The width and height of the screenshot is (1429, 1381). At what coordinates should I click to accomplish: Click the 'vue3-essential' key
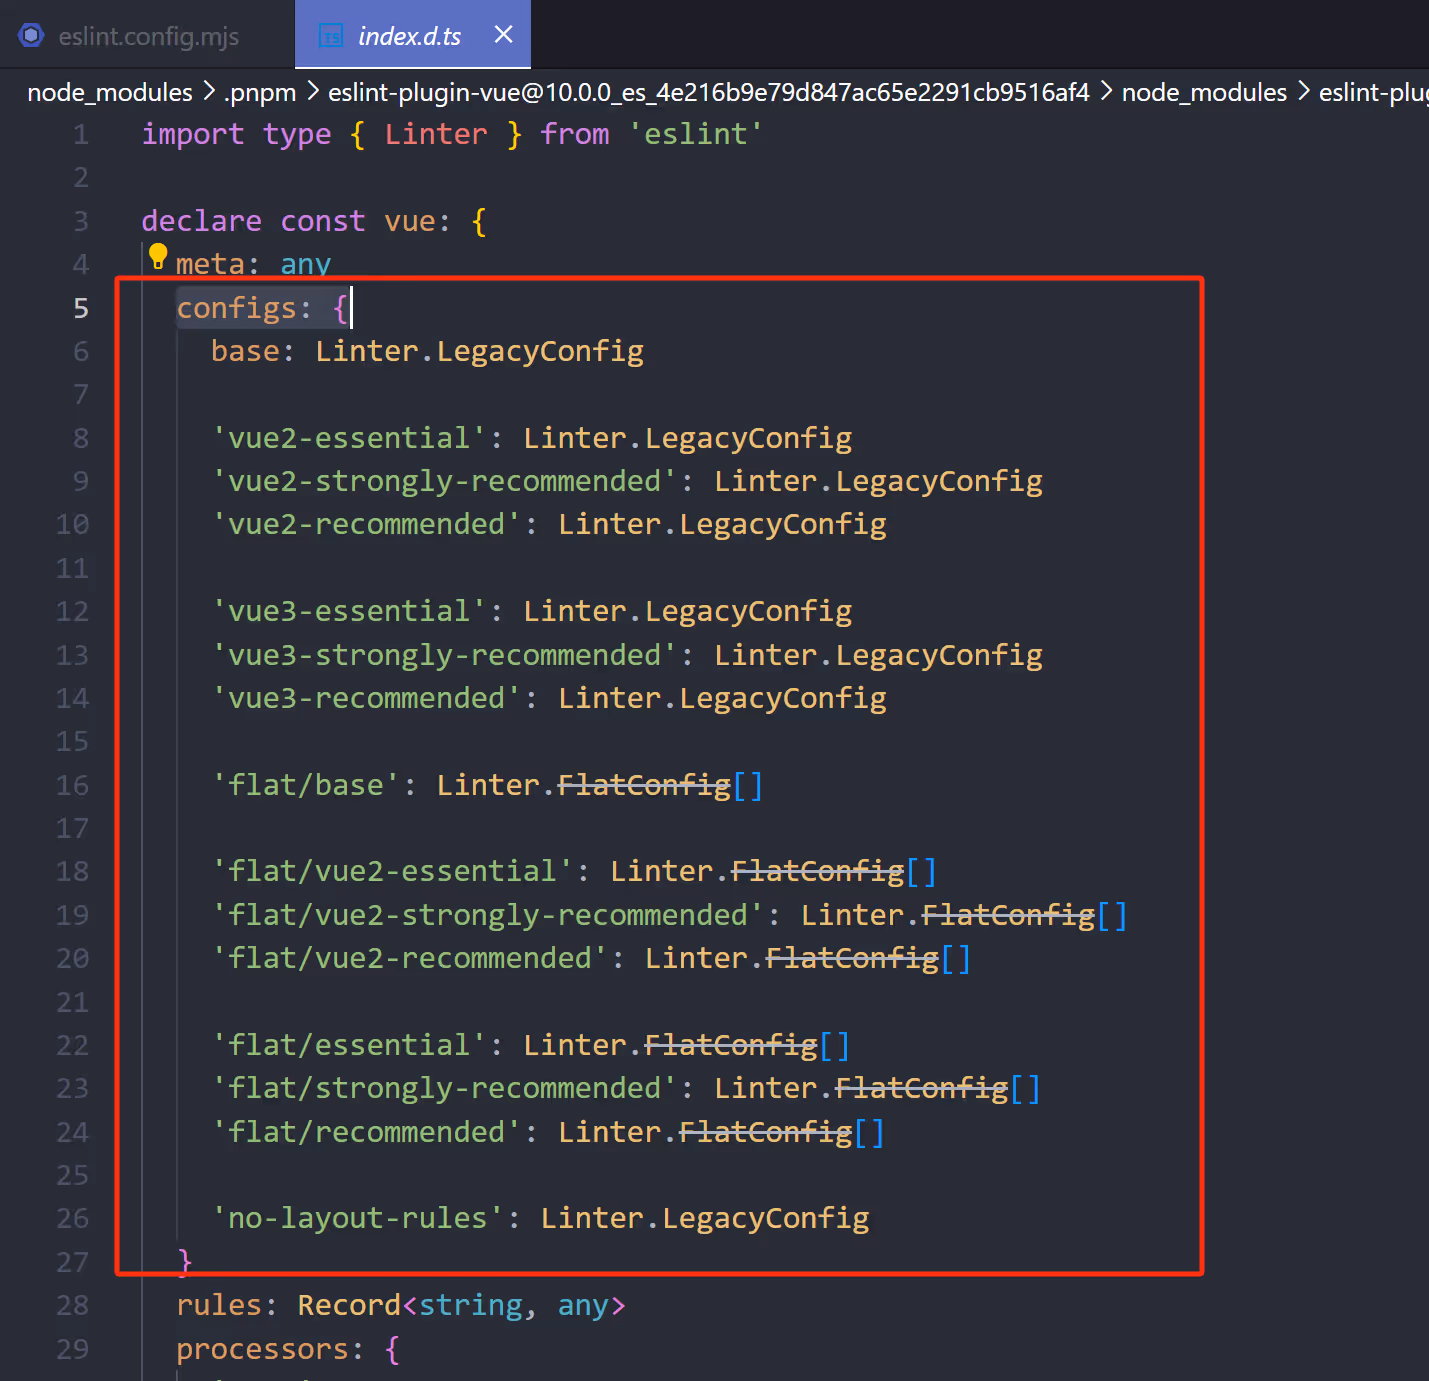tap(349, 612)
